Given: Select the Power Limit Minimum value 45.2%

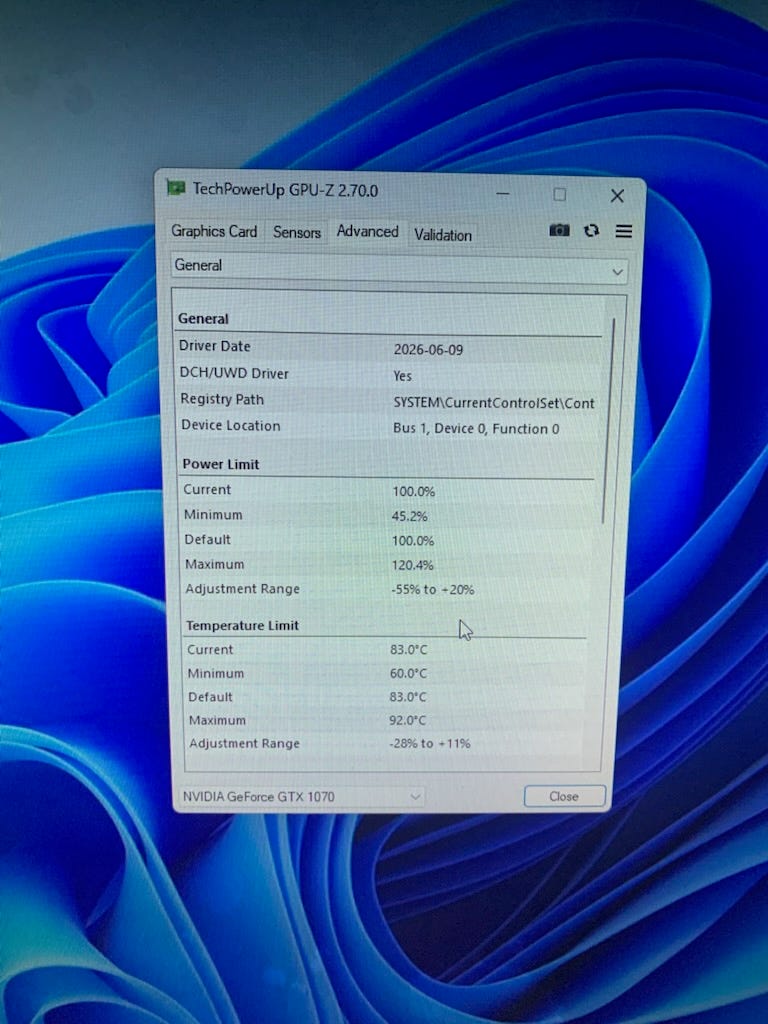Looking at the screenshot, I should point(409,516).
